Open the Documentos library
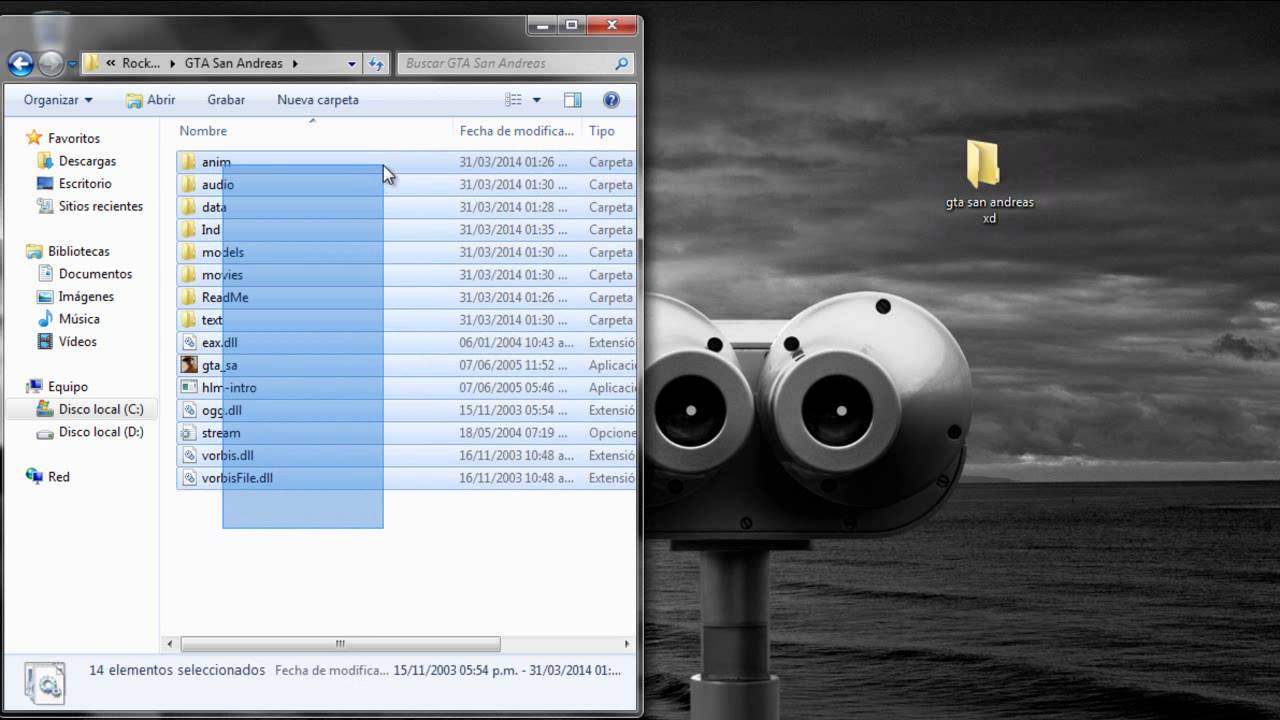 tap(95, 274)
